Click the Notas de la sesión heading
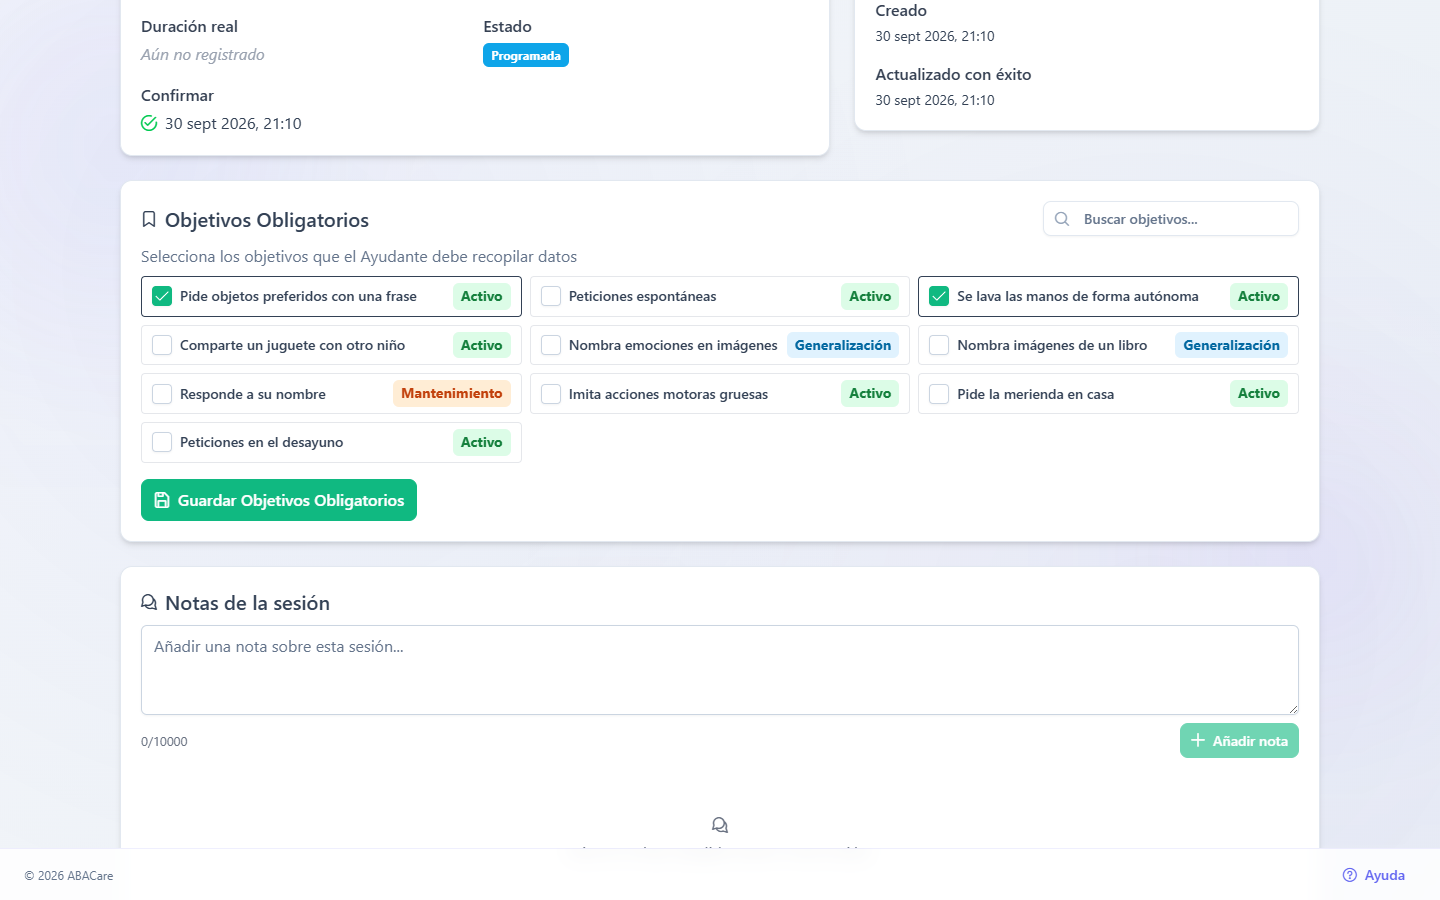Viewport: 1440px width, 900px height. coord(247,603)
